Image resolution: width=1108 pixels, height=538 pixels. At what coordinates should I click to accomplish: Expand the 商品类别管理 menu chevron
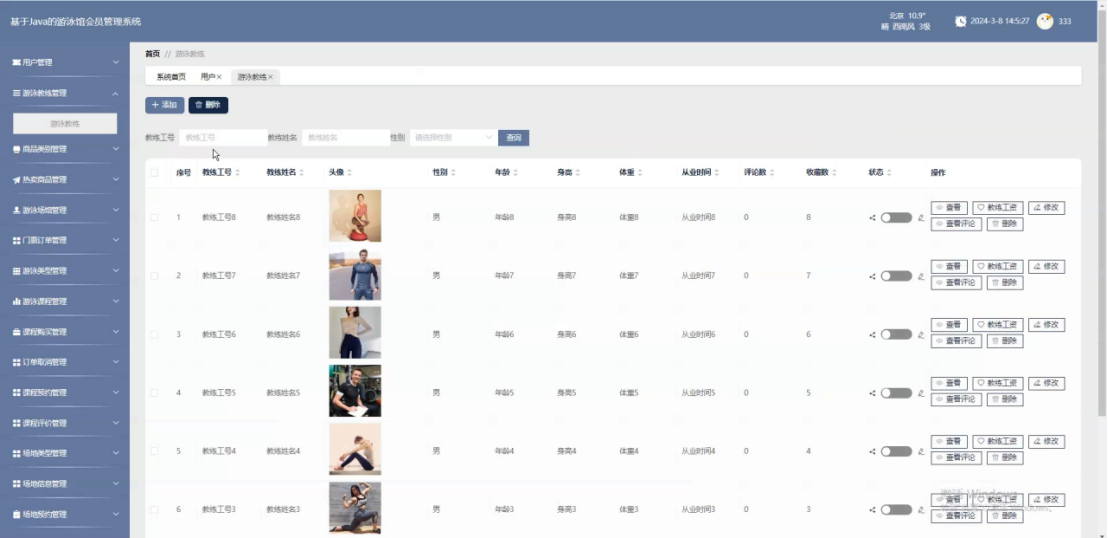116,149
